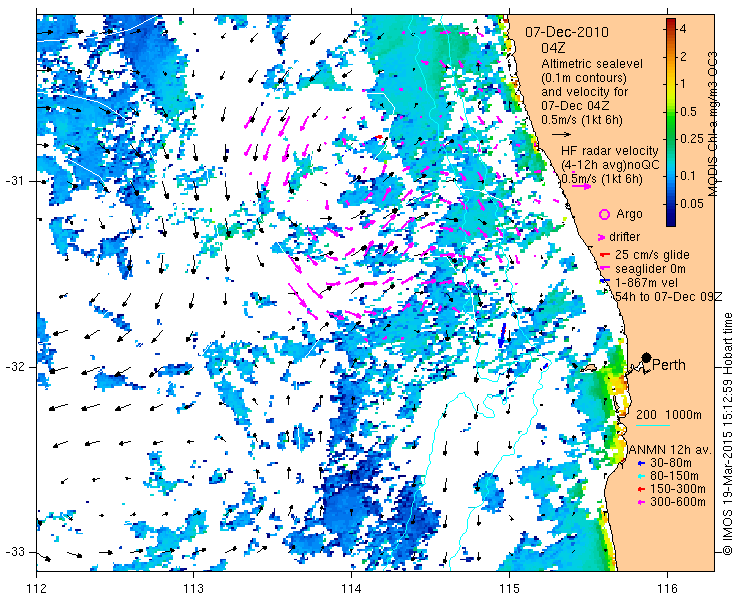Click the ANMN 12h av. heading
Screen dimensions: 740x600
[670, 449]
